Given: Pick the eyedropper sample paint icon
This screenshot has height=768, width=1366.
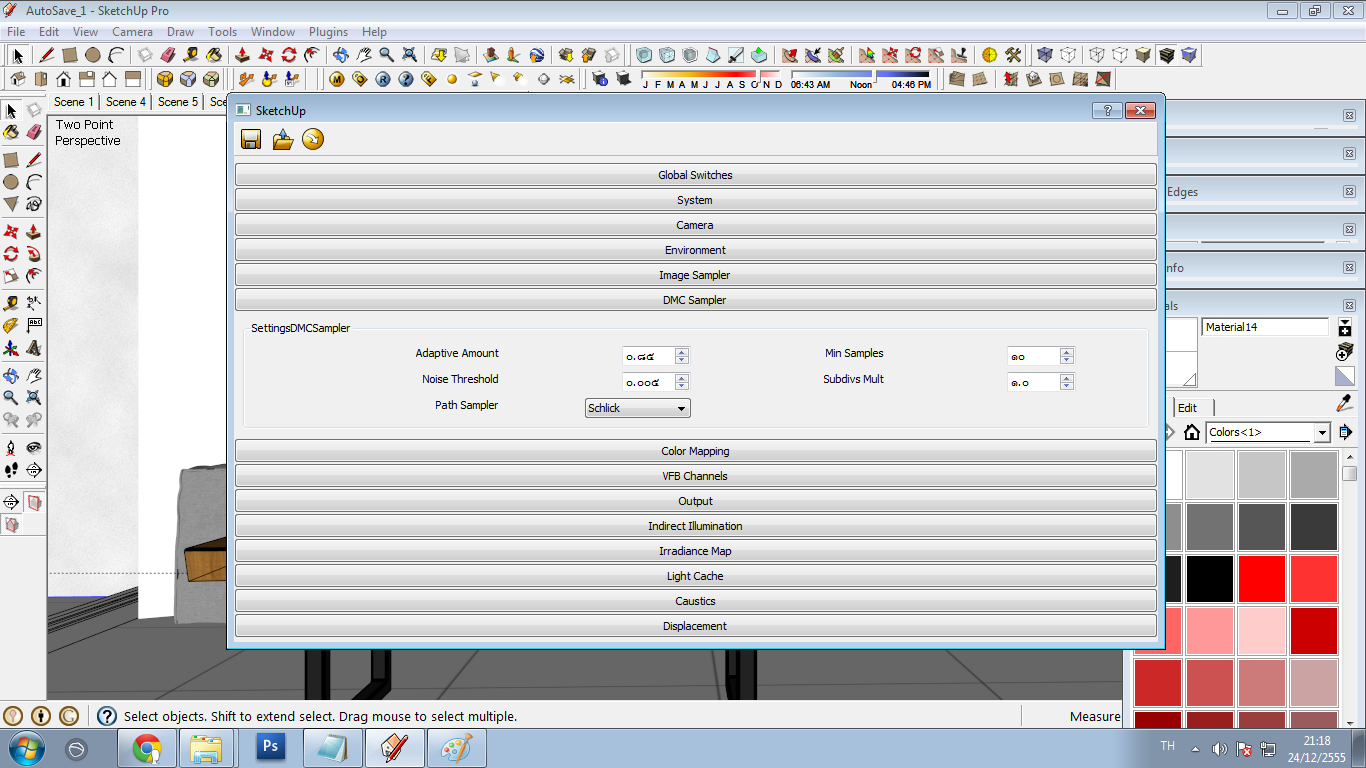Looking at the screenshot, I should point(1345,403).
